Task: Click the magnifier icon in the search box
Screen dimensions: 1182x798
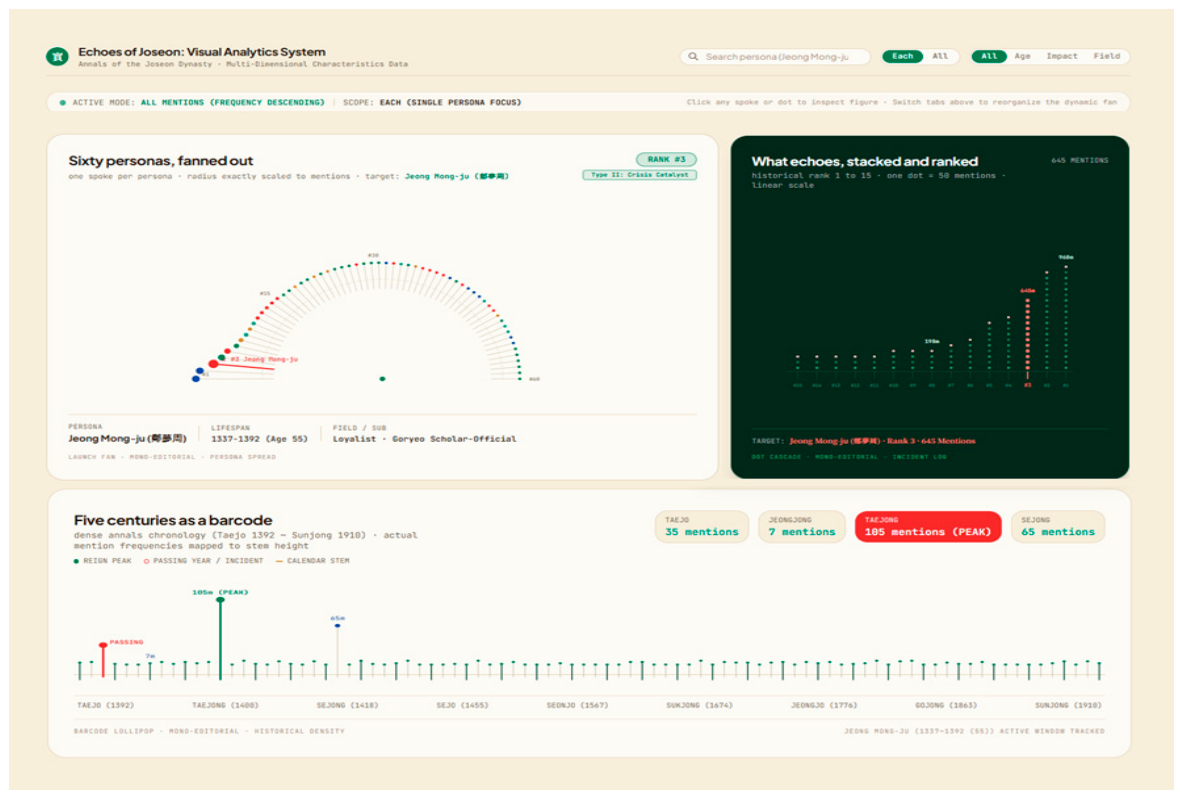Action: click(x=693, y=57)
